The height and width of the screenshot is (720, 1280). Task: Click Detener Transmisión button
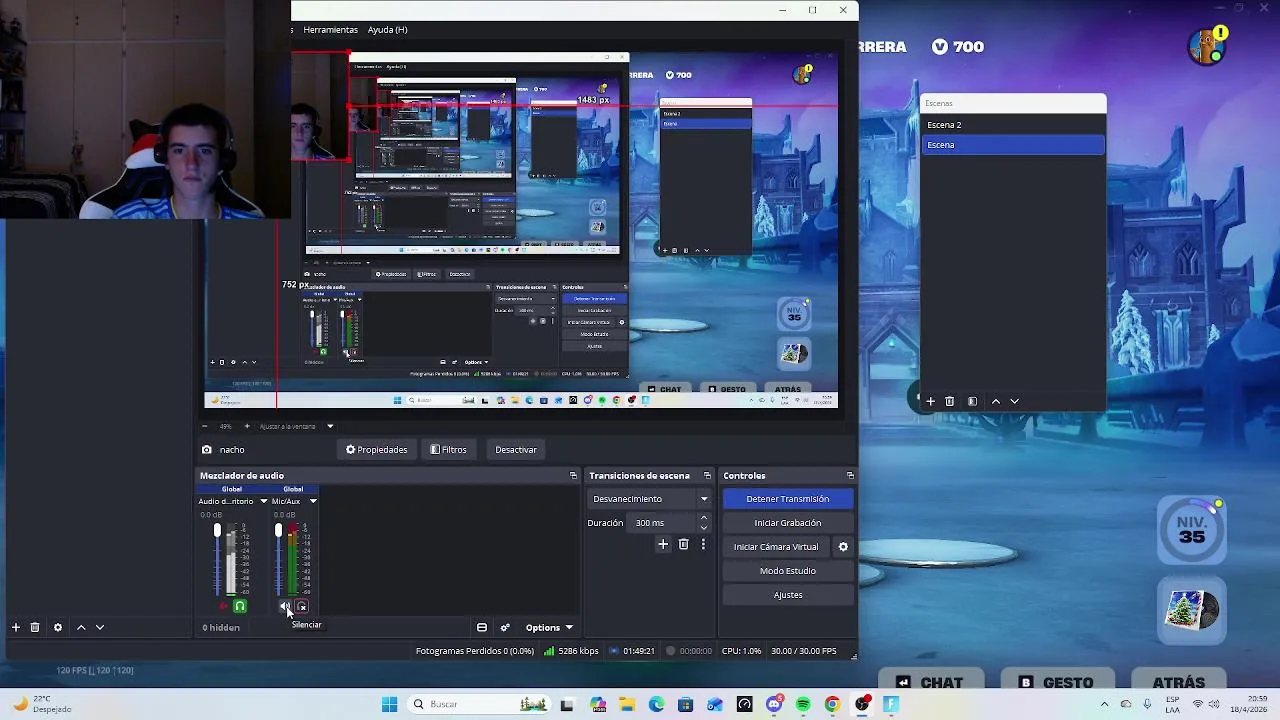(788, 498)
